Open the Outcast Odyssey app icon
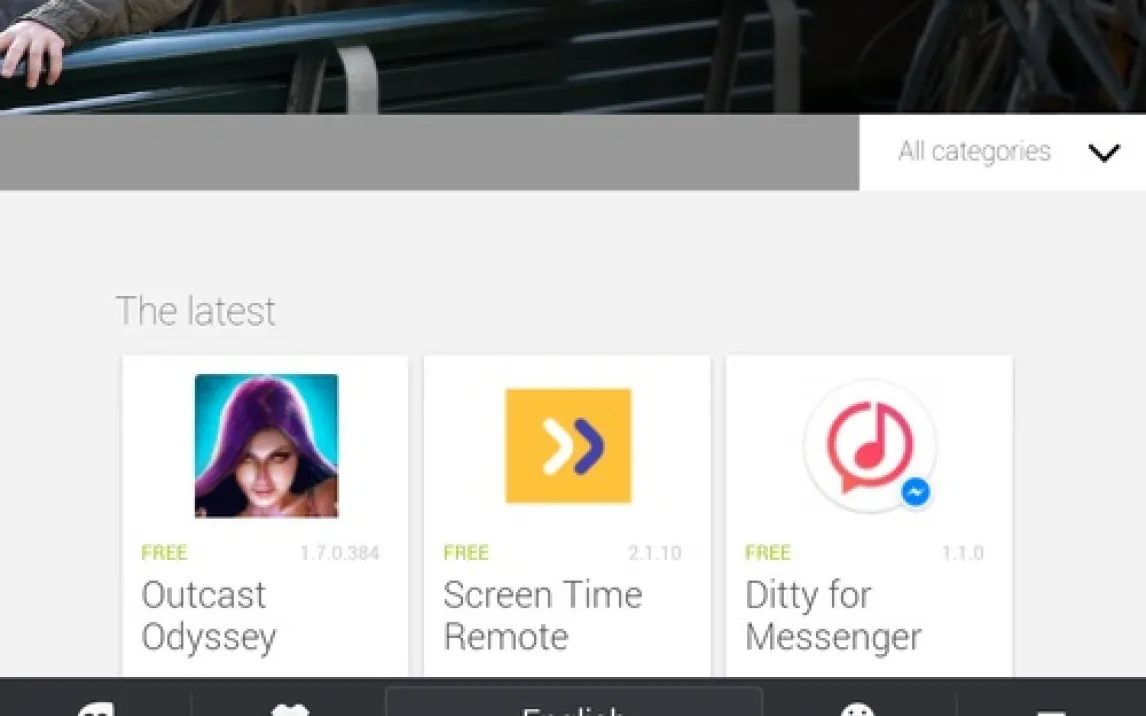 (x=266, y=446)
